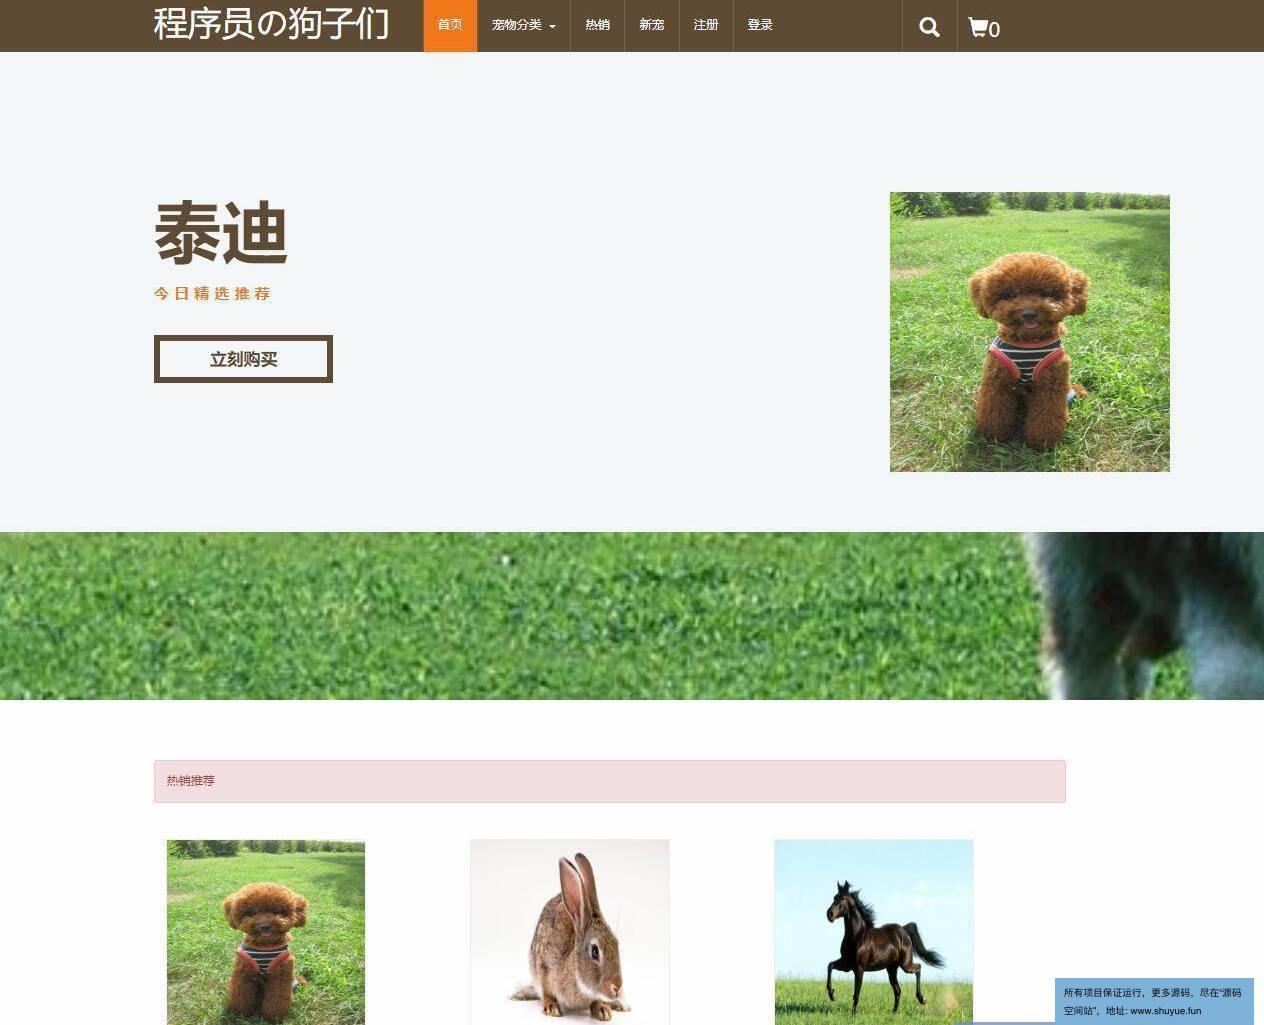1264x1025 pixels.
Task: Expand the 宠物分类 dropdown menu
Action: click(523, 25)
